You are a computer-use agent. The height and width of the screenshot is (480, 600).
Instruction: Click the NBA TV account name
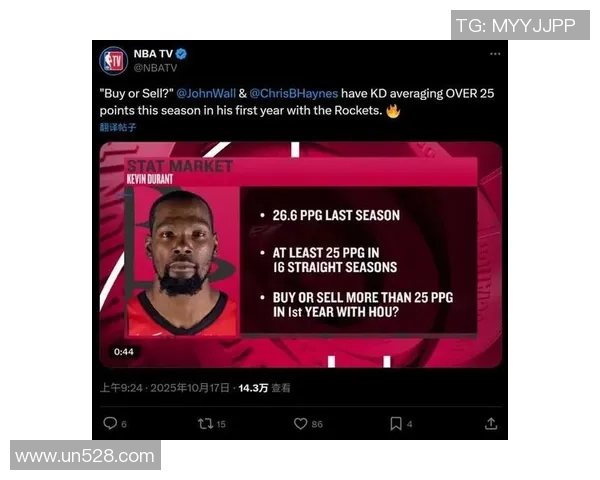click(153, 54)
